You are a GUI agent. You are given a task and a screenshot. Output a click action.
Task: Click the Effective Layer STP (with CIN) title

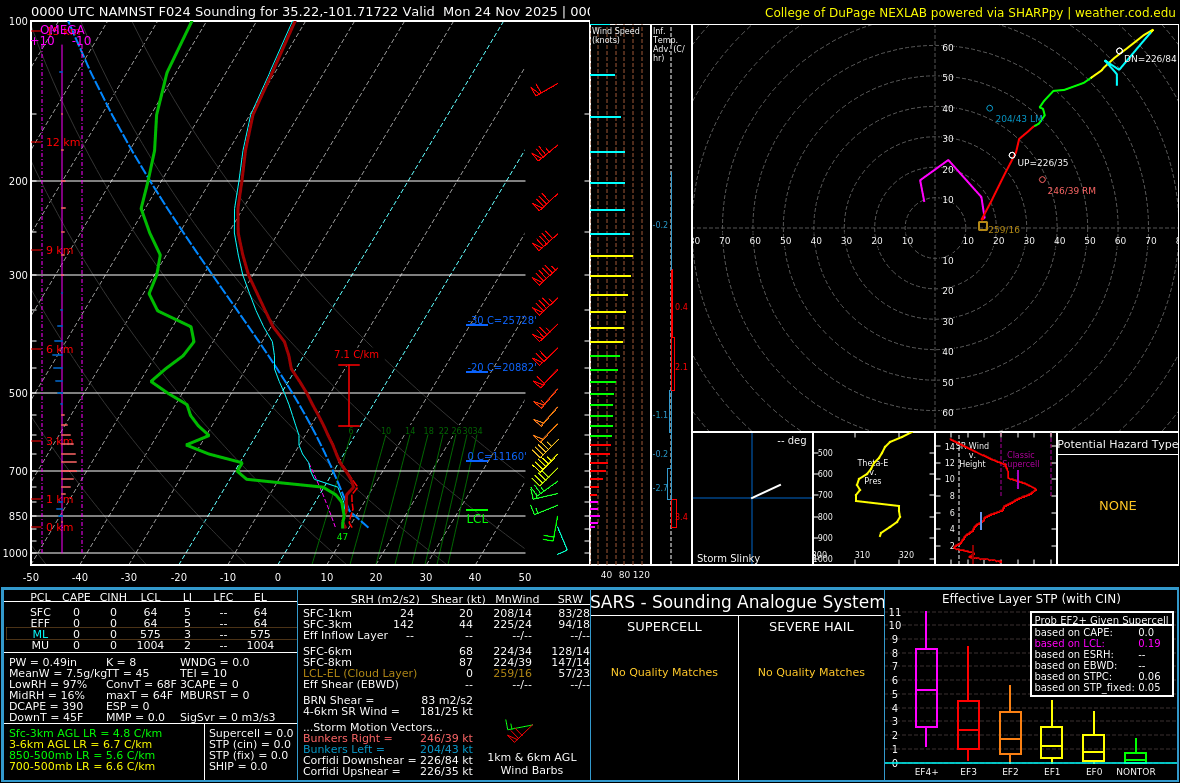coord(1031,599)
